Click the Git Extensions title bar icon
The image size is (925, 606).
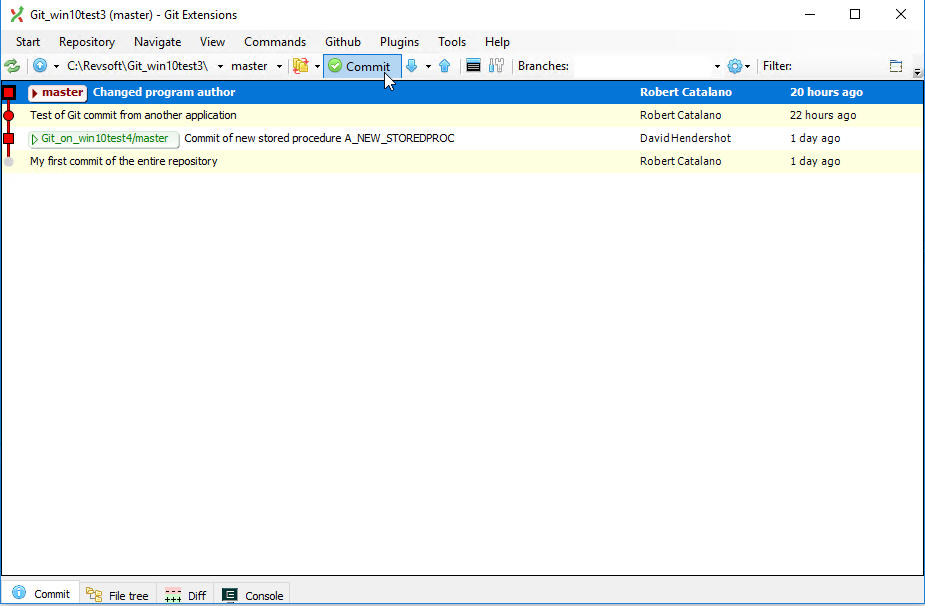pos(17,14)
